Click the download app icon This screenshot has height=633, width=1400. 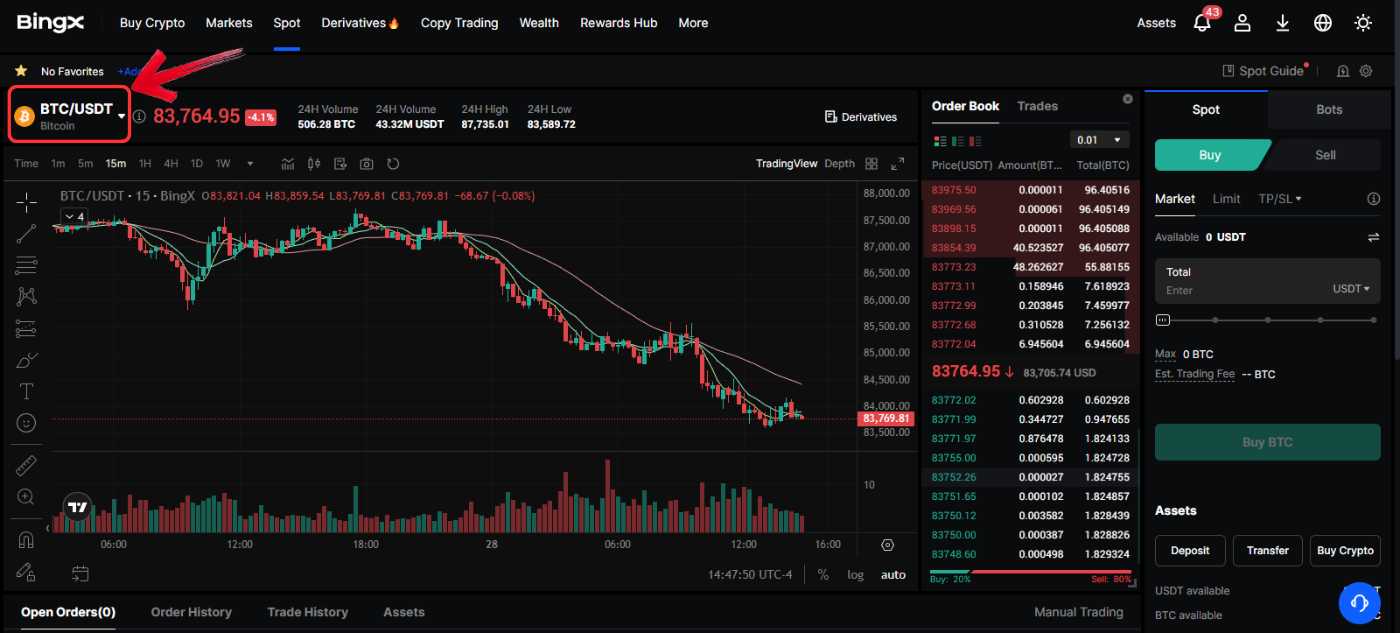(x=1283, y=22)
